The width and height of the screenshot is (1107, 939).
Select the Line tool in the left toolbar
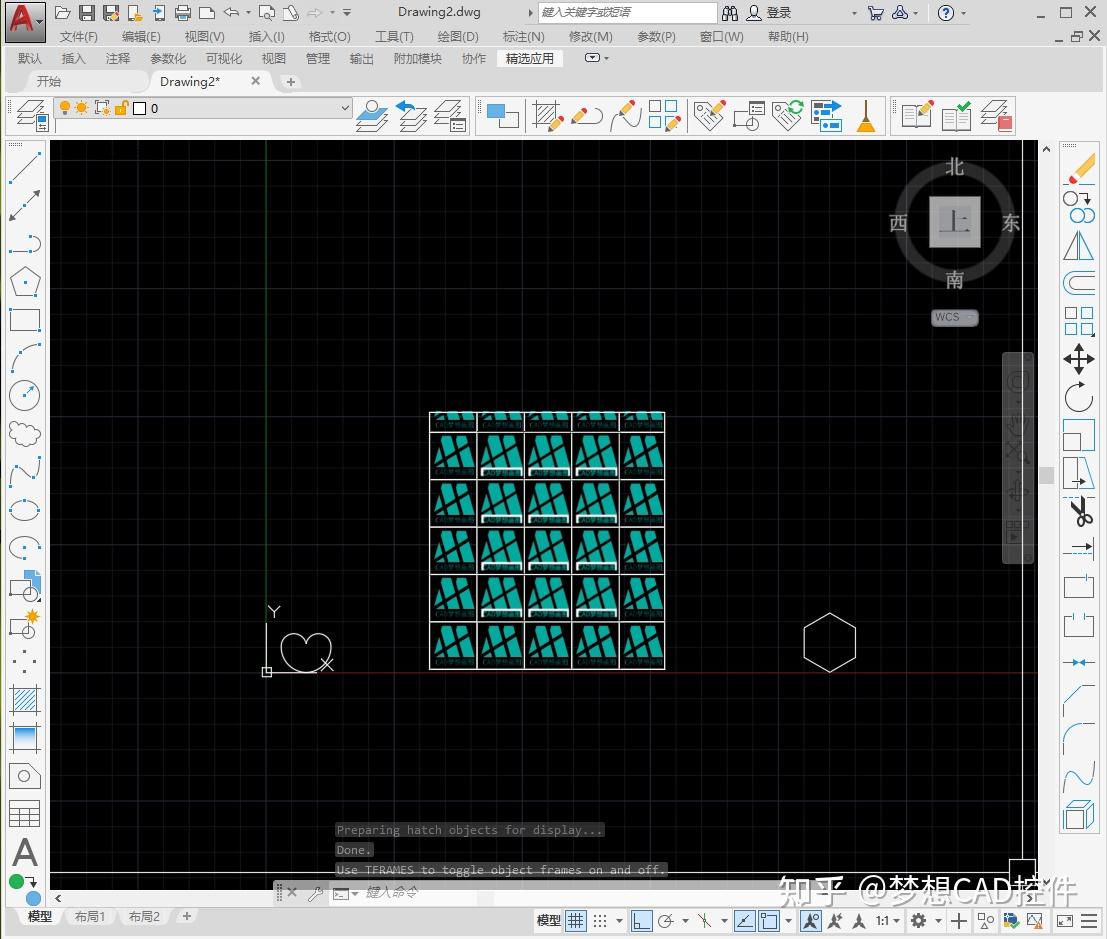24,167
